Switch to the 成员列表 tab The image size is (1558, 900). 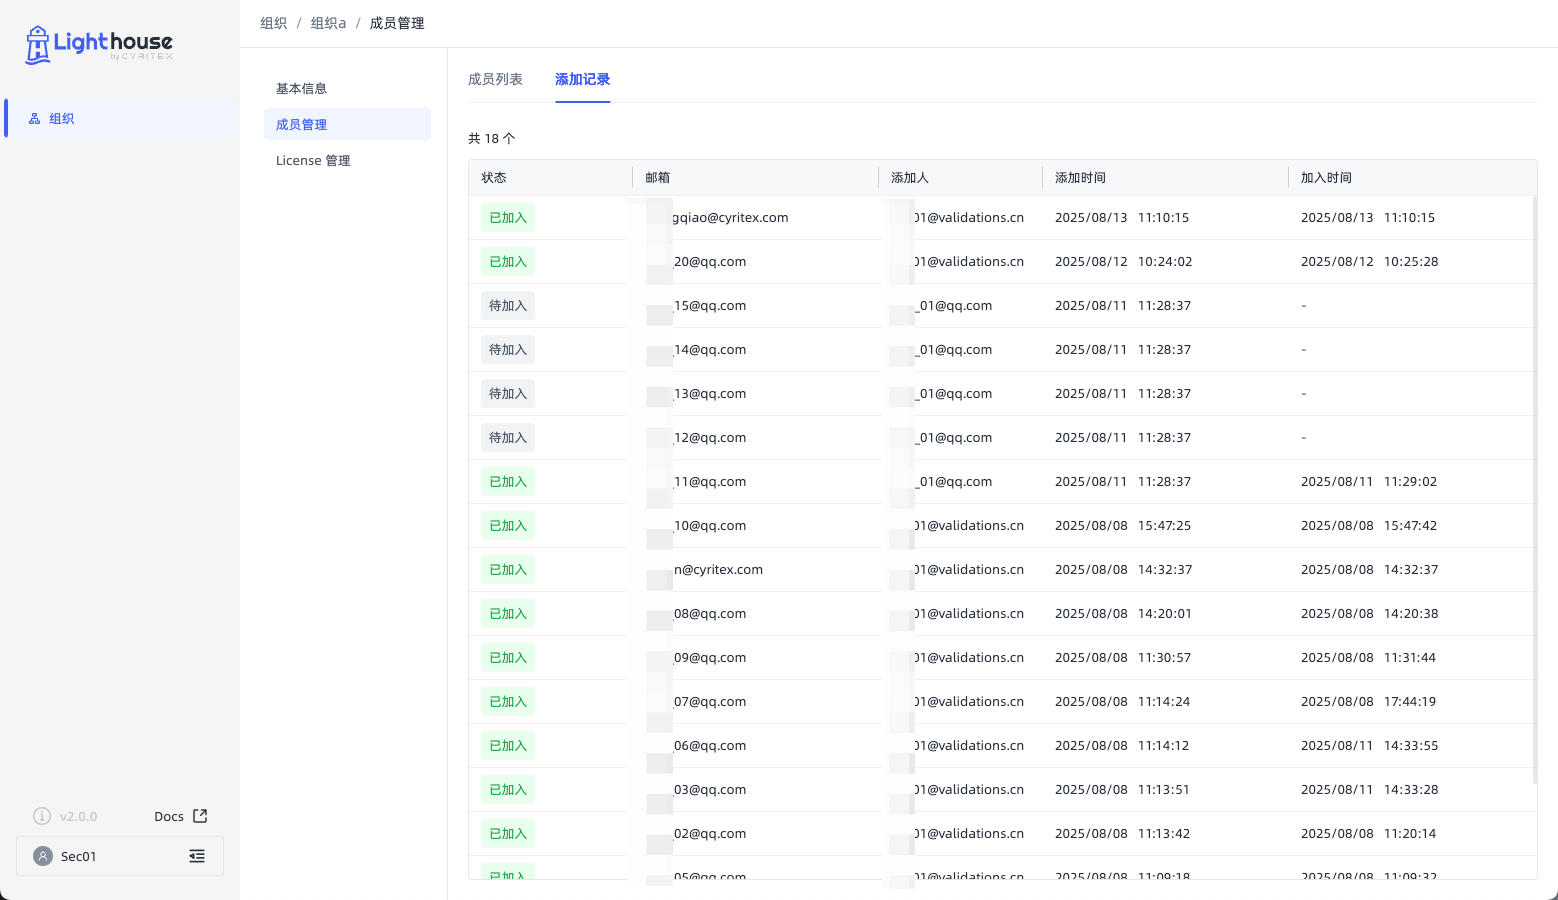pyautogui.click(x=495, y=79)
